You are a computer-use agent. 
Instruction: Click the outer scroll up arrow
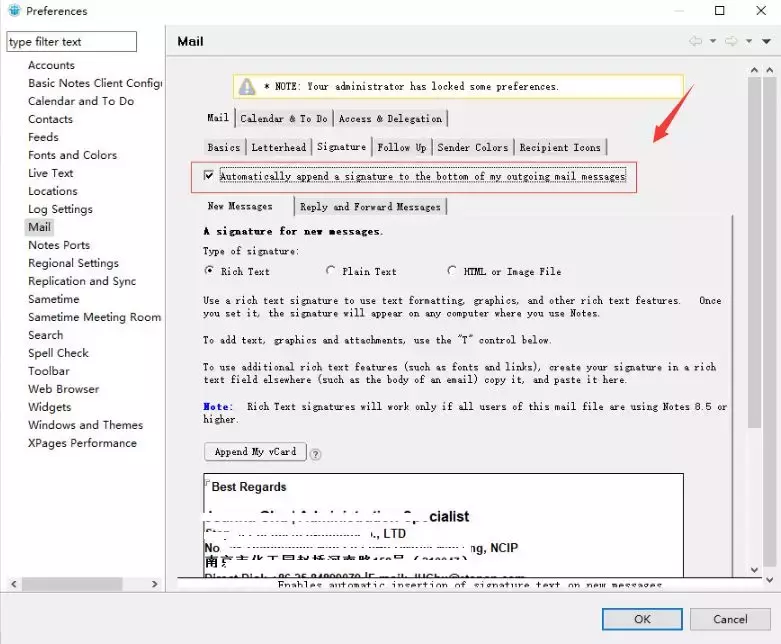(770, 70)
